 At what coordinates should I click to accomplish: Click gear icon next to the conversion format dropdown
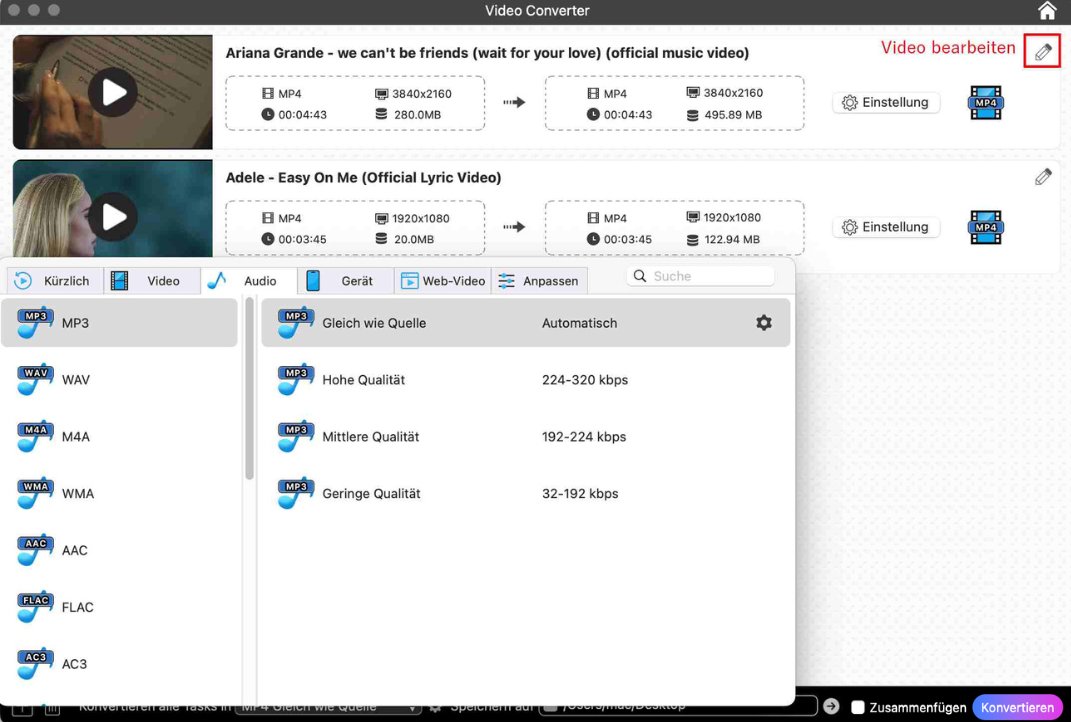coord(435,705)
